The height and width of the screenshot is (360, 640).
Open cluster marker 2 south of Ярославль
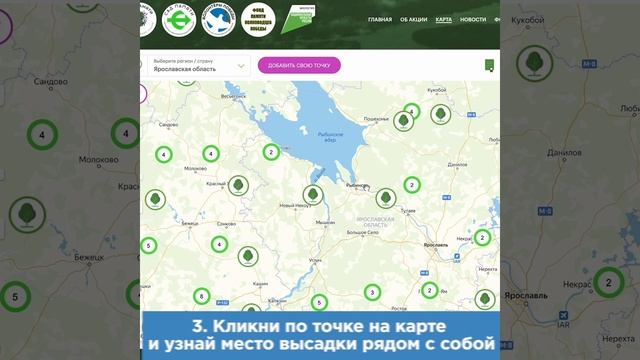click(429, 291)
